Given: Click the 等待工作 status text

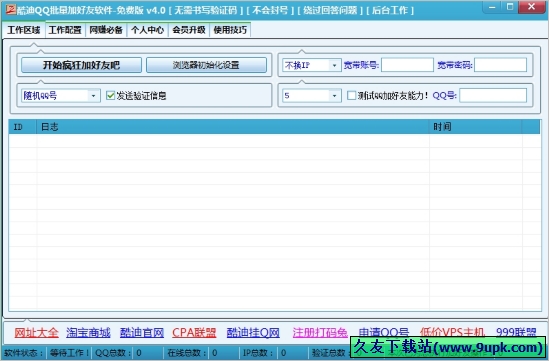Looking at the screenshot, I should 69,353.
